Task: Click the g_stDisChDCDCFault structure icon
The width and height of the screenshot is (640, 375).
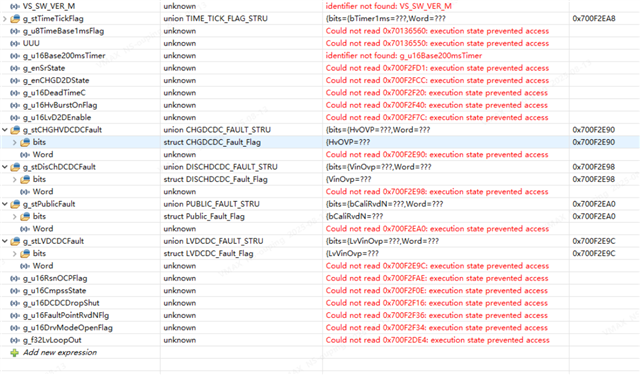Action: tap(15, 167)
